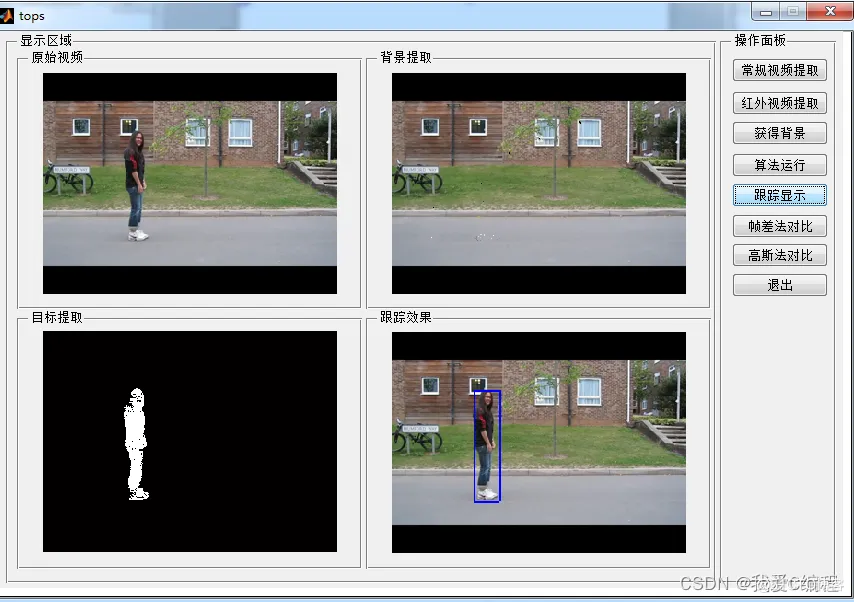
Task: Click the 目标提取 panel label
Action: (x=57, y=317)
